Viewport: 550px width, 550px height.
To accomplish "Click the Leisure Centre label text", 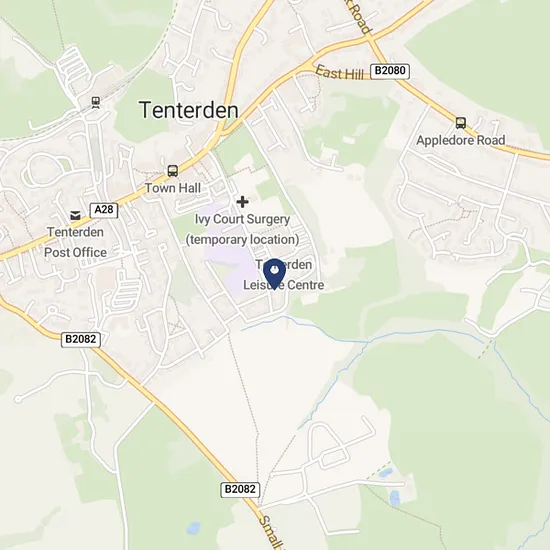I will pos(284,285).
